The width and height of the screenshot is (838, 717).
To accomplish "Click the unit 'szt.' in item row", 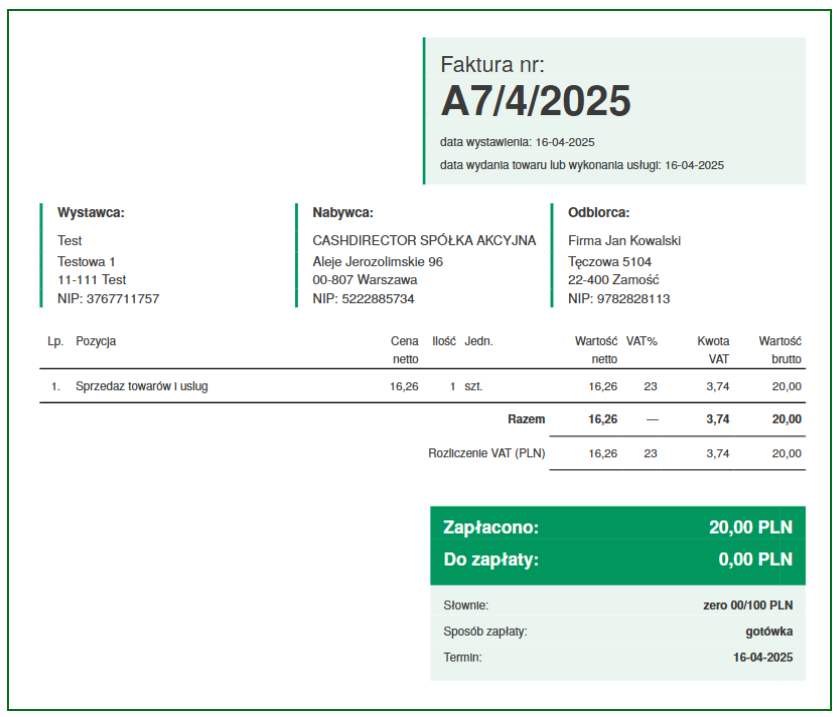I will pyautogui.click(x=474, y=386).
